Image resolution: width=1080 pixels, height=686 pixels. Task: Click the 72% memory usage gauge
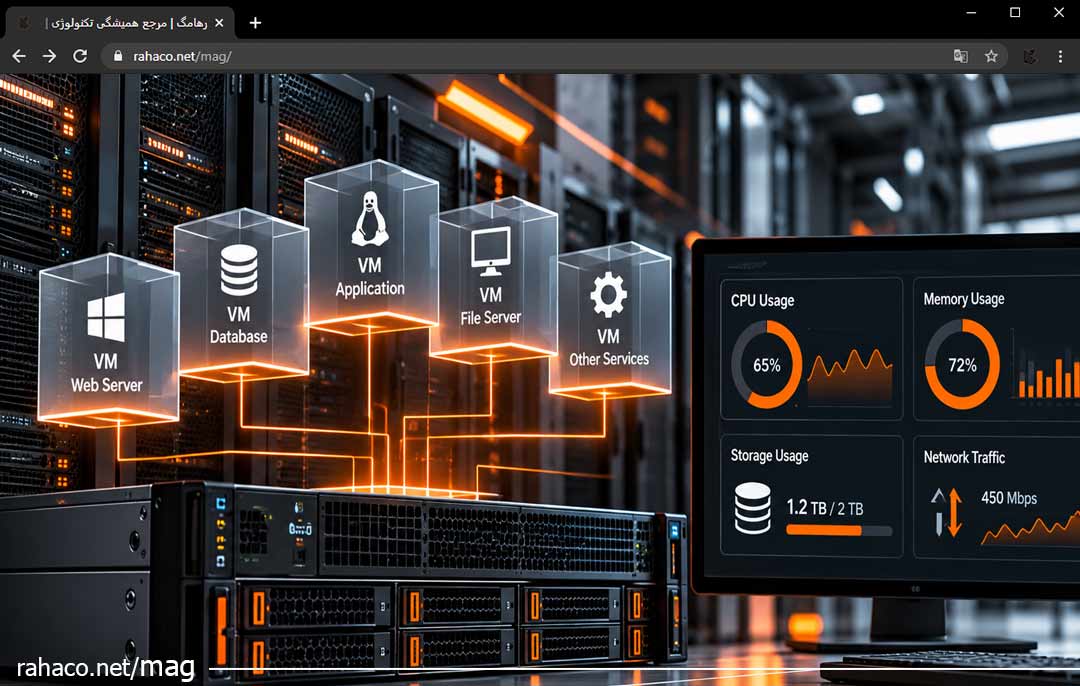point(962,364)
